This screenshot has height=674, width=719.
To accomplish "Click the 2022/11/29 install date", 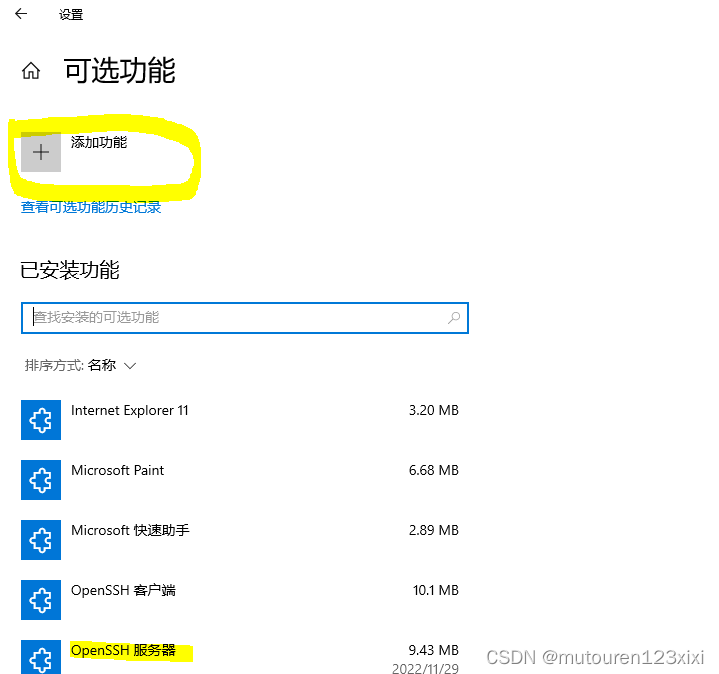I will click(x=425, y=668).
